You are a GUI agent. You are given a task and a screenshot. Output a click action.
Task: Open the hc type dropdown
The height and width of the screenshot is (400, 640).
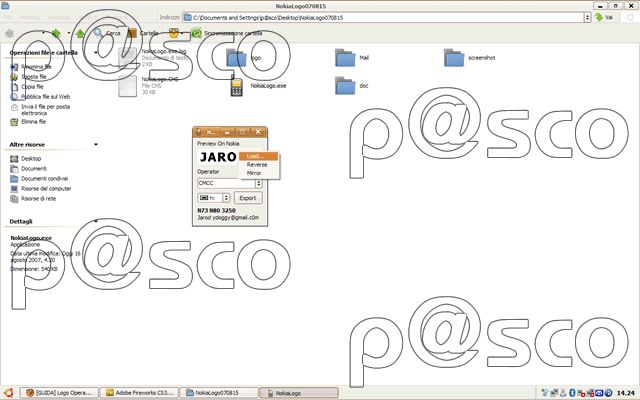[226, 198]
